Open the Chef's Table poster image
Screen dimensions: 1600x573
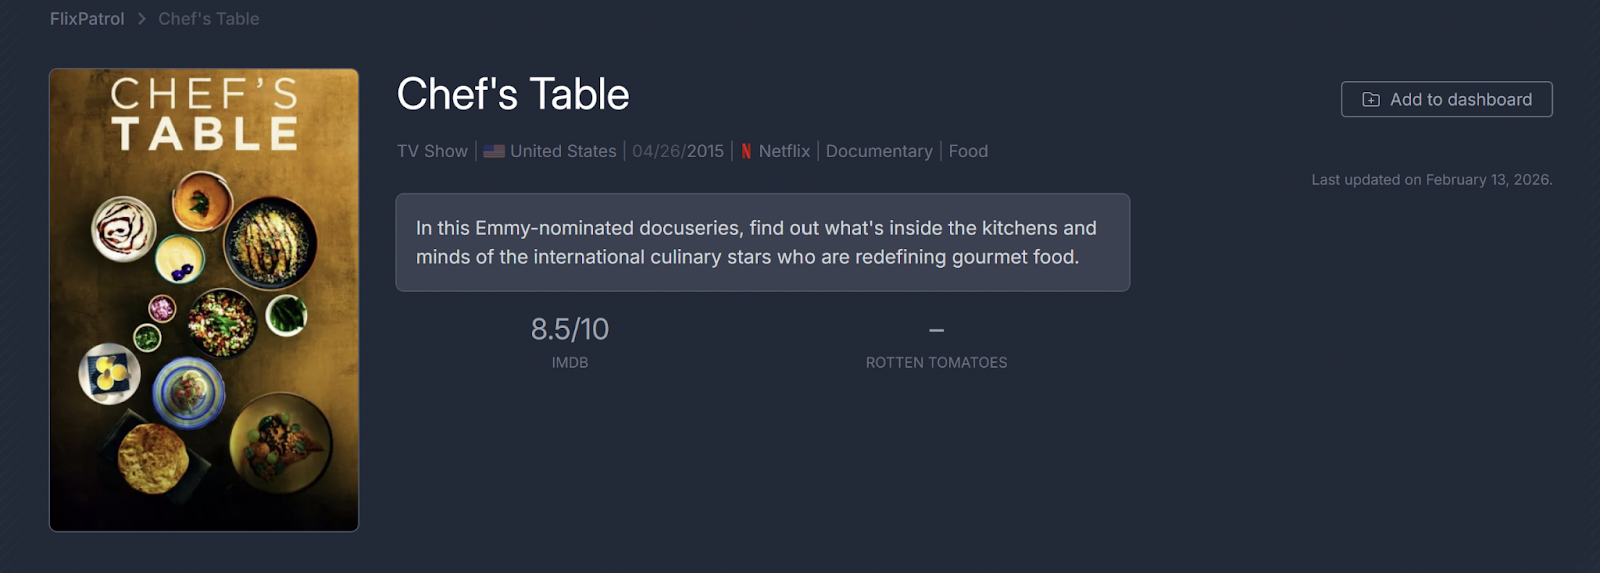204,300
